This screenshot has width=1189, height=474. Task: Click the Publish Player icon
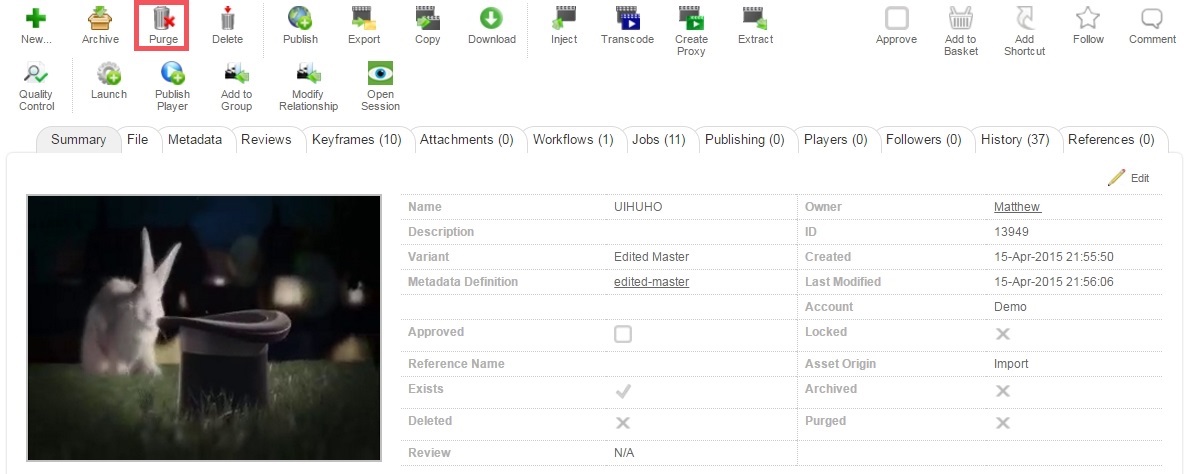point(172,75)
